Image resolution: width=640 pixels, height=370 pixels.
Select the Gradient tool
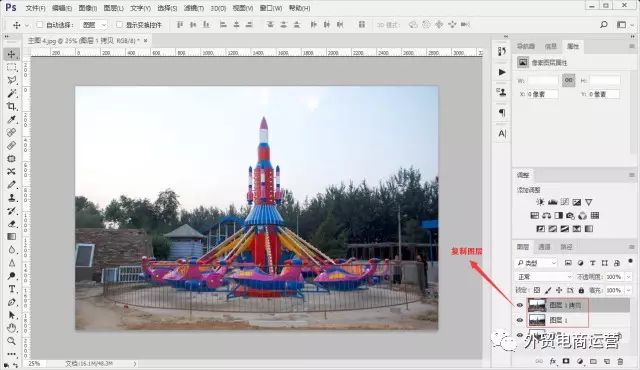pos(11,237)
